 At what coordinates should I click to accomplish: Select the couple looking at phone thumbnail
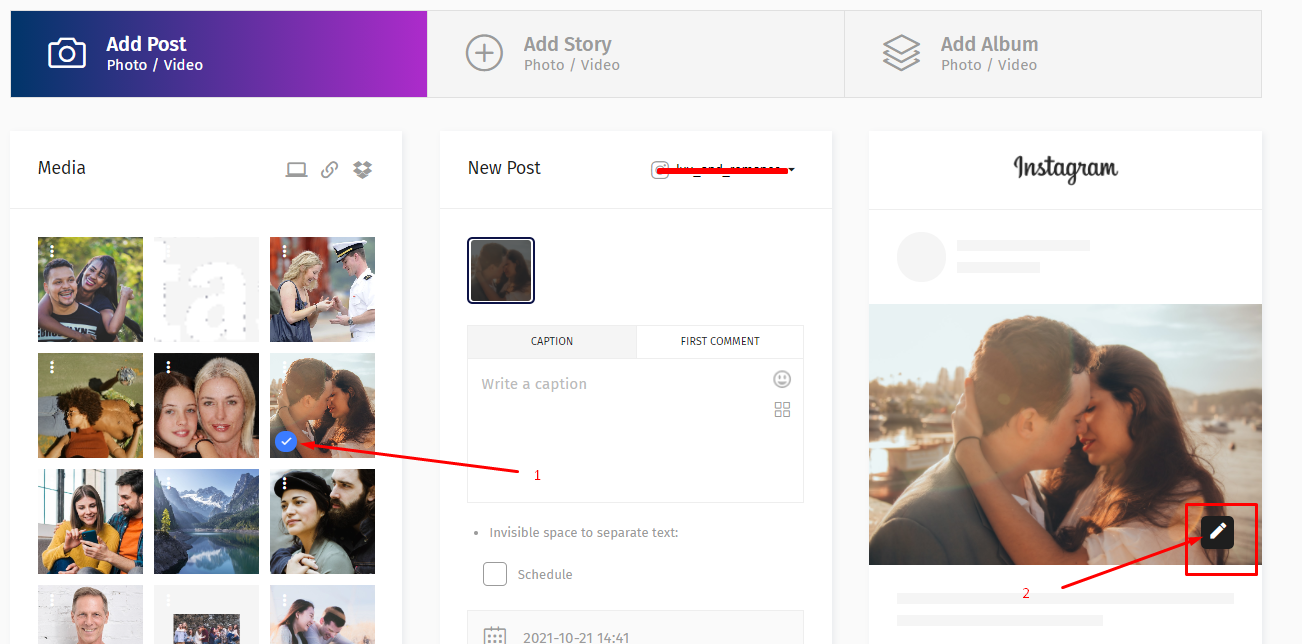[90, 521]
